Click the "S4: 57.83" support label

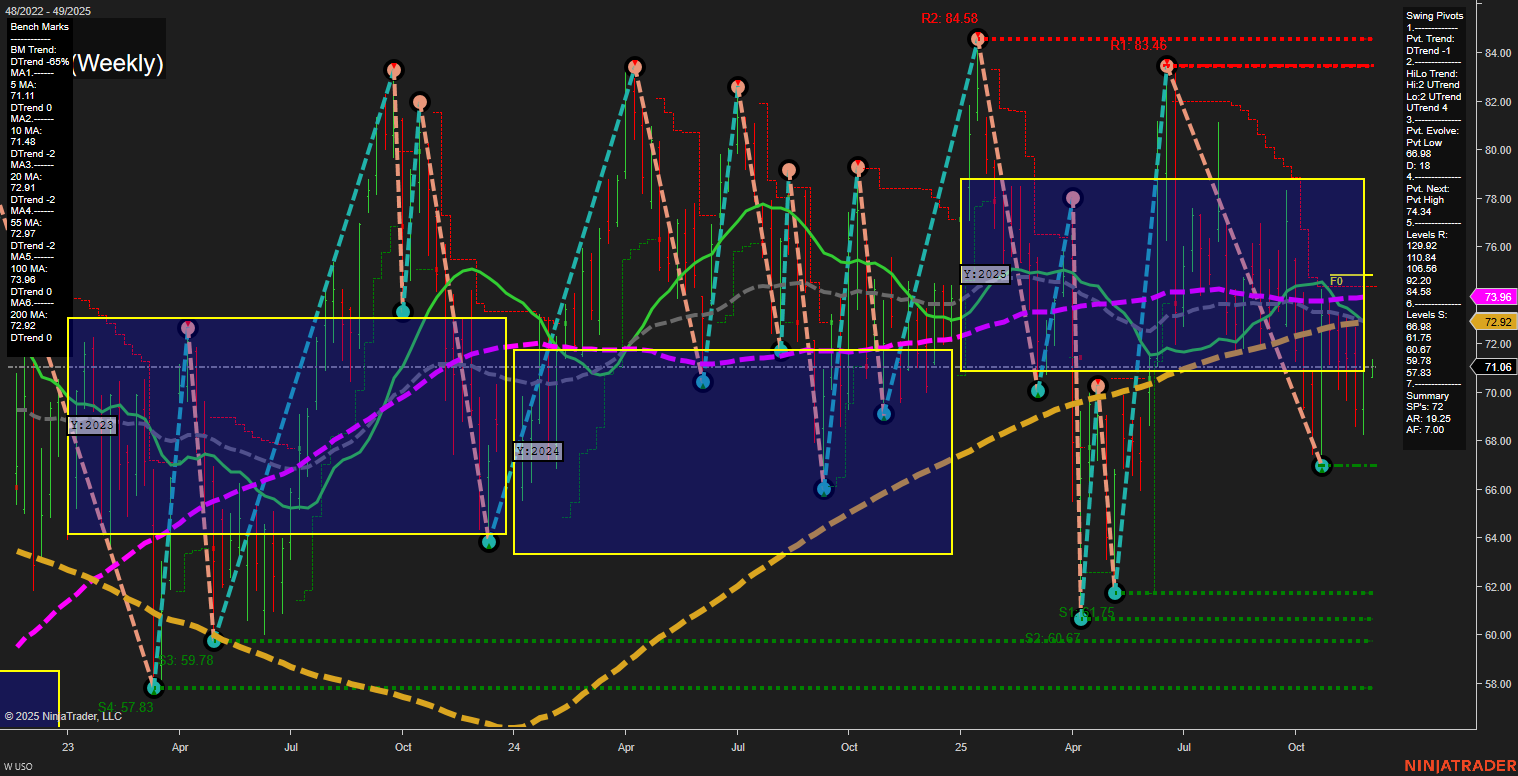[126, 707]
